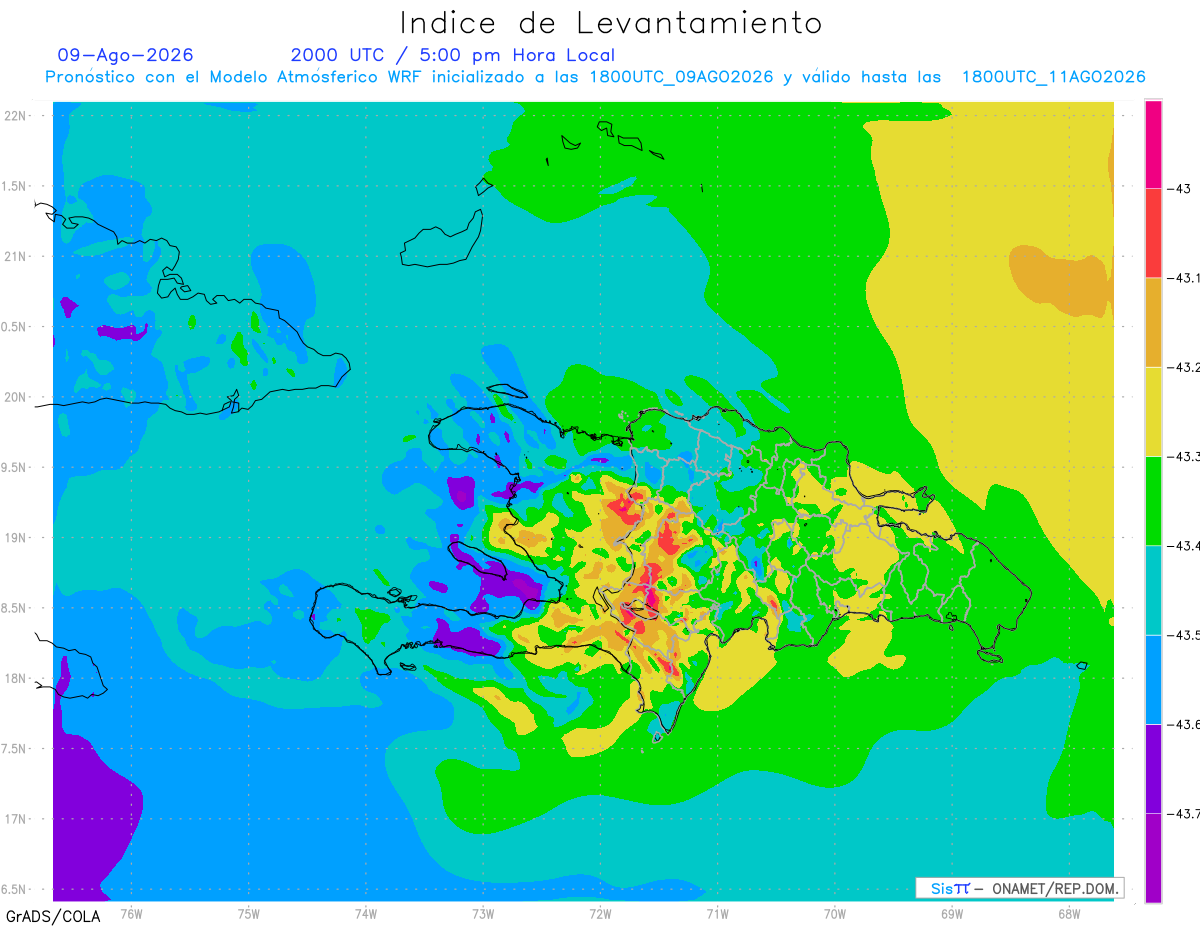
Task: Click longitude label '71W'
Action: 717,913
